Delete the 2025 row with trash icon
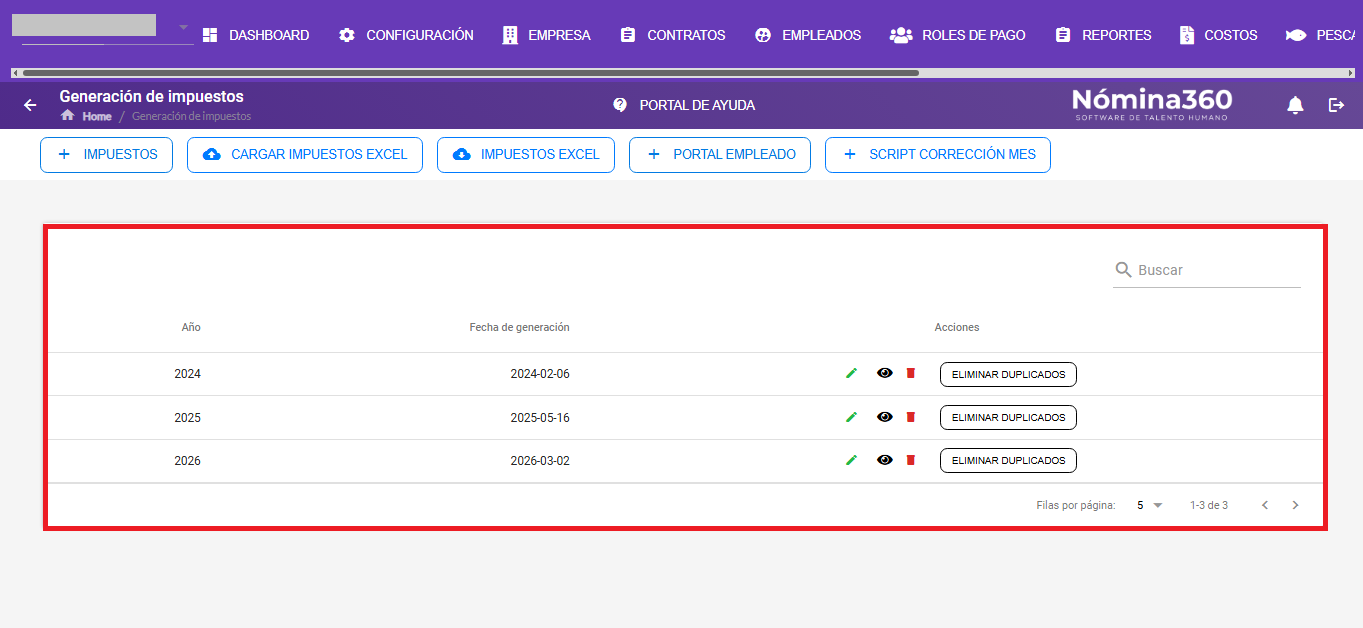Image resolution: width=1363 pixels, height=628 pixels. tap(910, 417)
